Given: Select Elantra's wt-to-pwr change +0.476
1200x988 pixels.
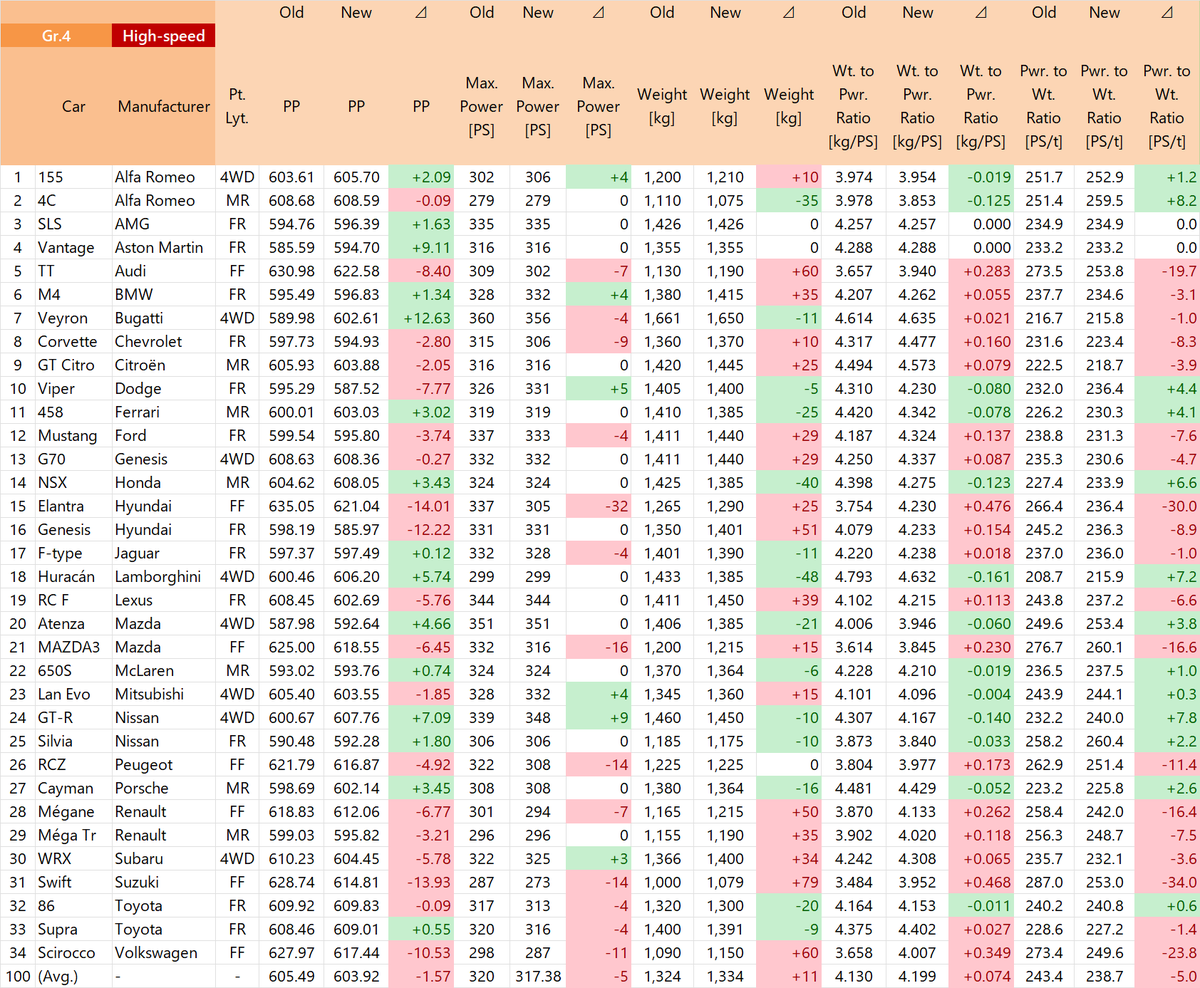Looking at the screenshot, I should (980, 506).
